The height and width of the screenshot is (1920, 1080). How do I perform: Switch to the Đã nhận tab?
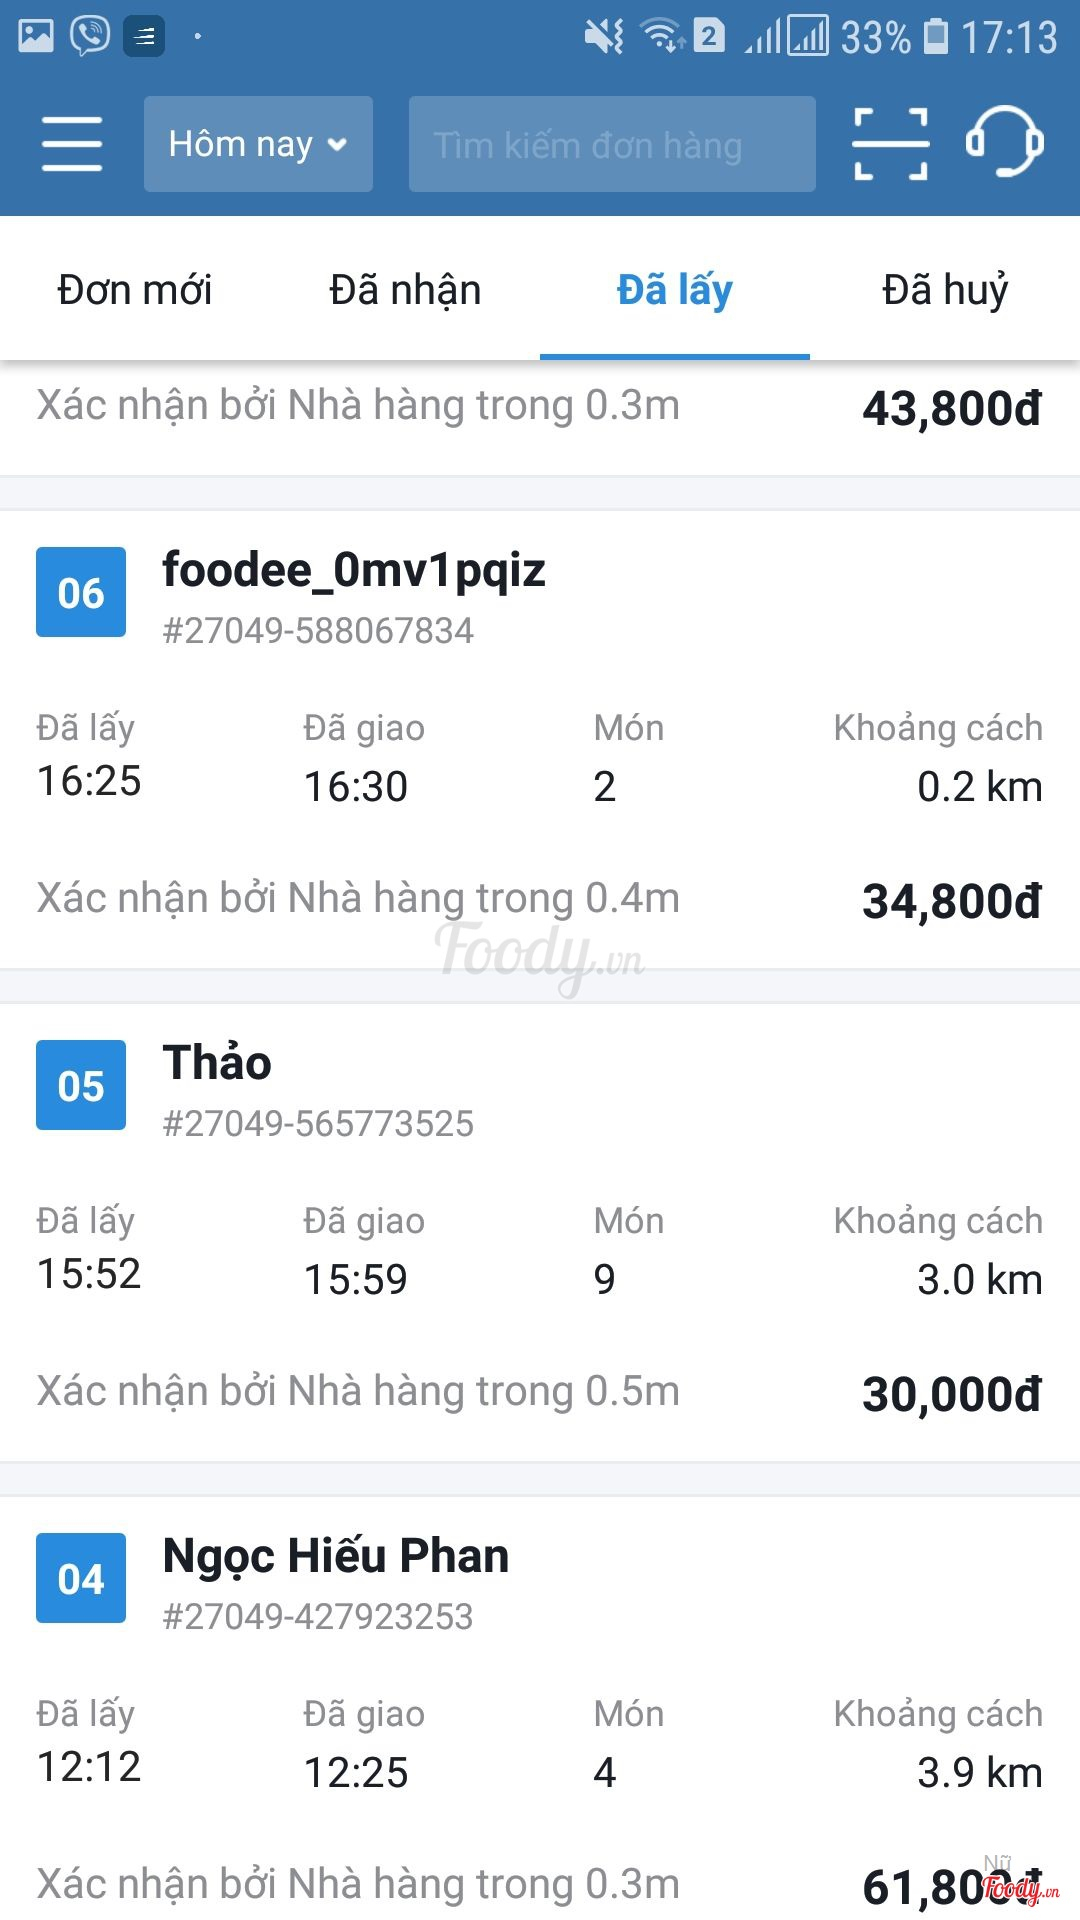click(x=405, y=290)
